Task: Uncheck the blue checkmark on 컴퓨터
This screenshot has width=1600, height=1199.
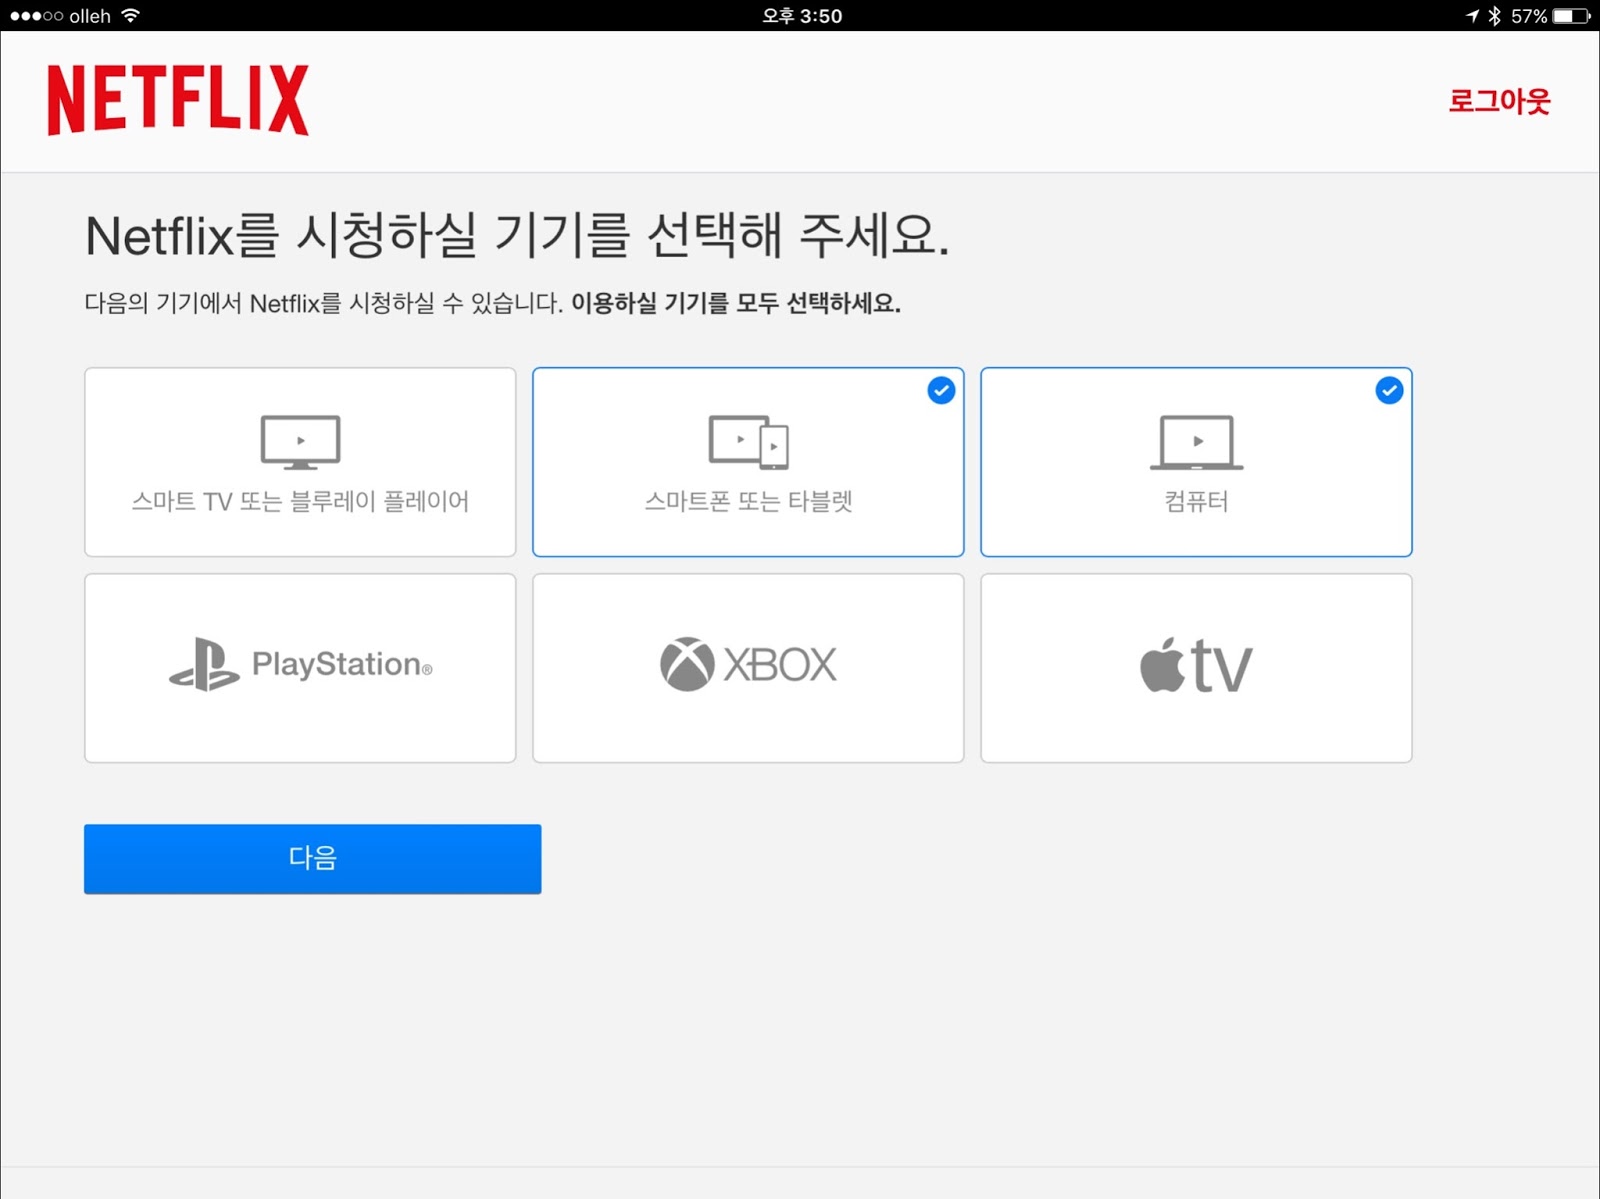Action: (1389, 391)
